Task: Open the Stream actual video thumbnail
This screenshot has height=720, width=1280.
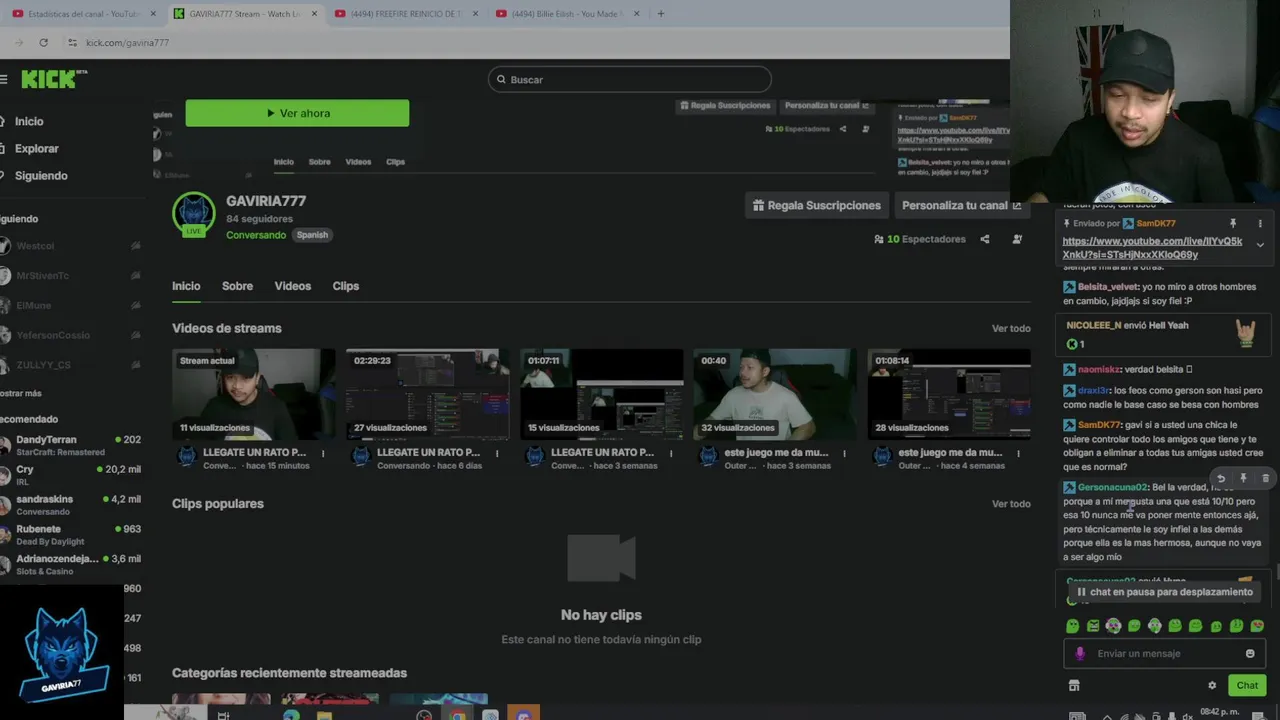Action: 253,394
